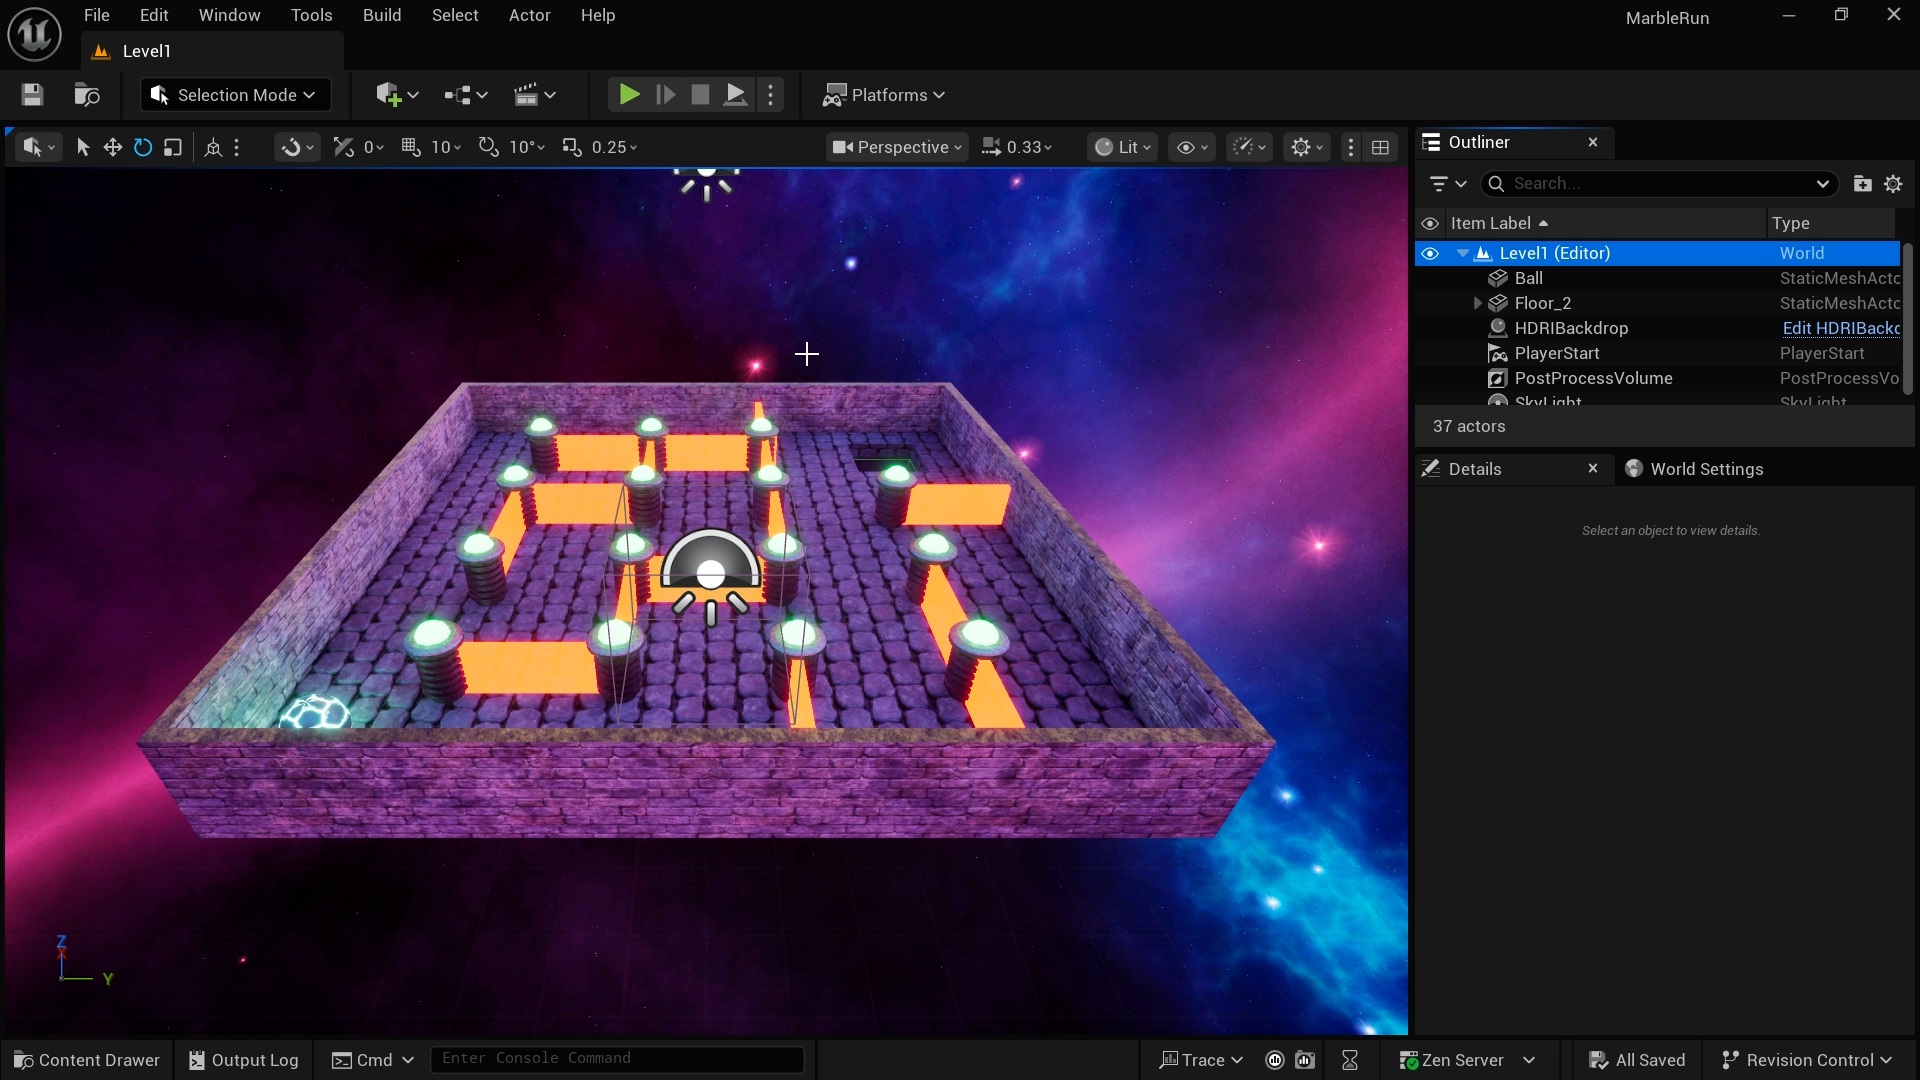Open the Add content (cube plus) dropdown

click(x=397, y=95)
